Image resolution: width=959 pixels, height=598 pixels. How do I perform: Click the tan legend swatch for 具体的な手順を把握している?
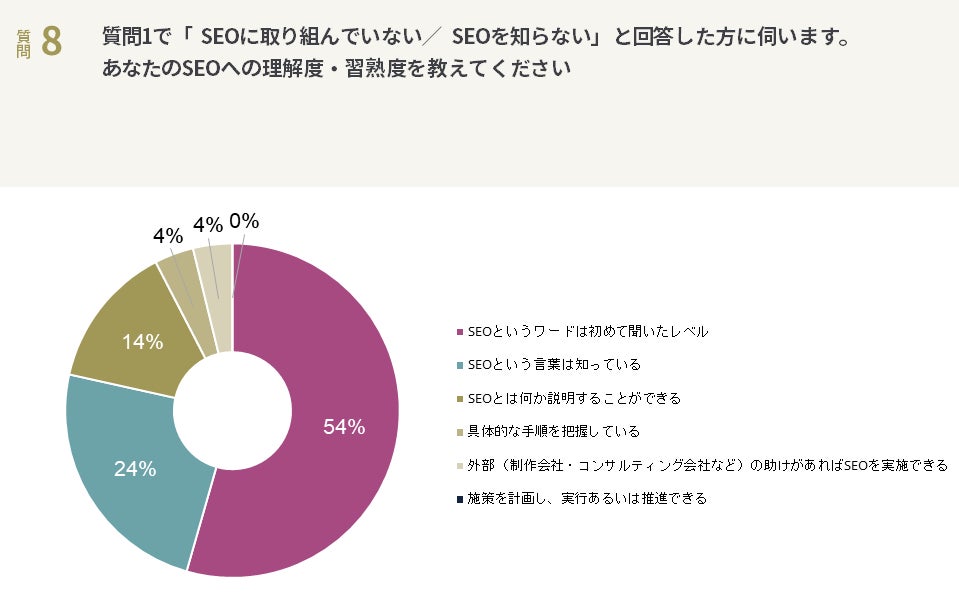tap(459, 431)
